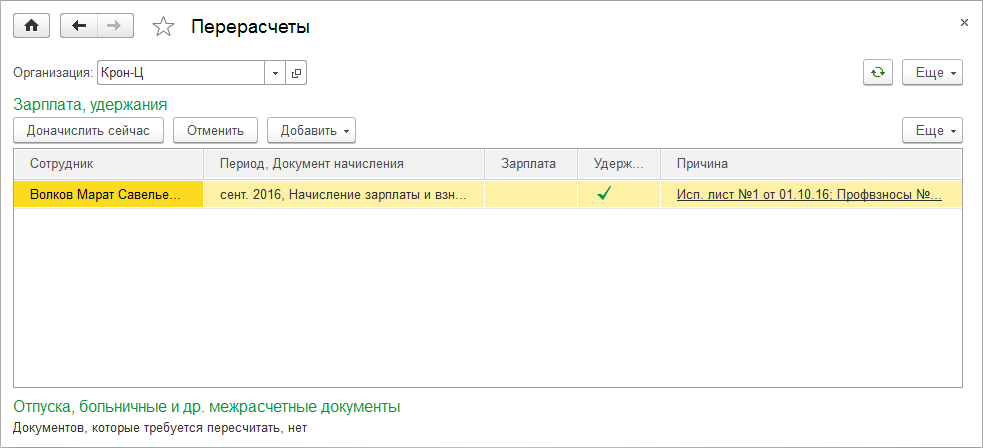Open the Еще menu above the table
The height and width of the screenshot is (448, 983).
(932, 130)
